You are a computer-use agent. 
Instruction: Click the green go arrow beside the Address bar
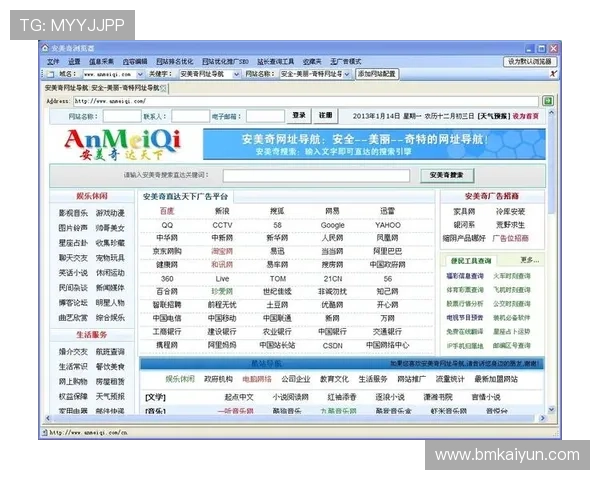(548, 101)
